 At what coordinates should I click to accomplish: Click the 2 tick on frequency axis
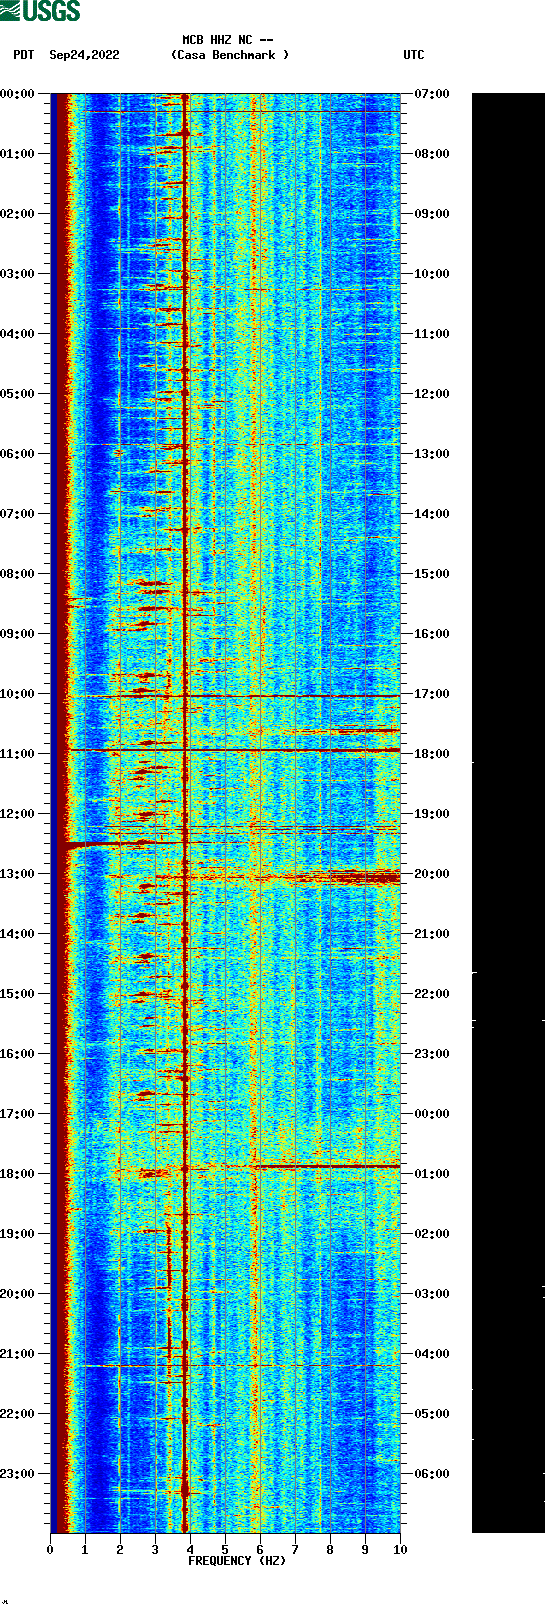(120, 1550)
